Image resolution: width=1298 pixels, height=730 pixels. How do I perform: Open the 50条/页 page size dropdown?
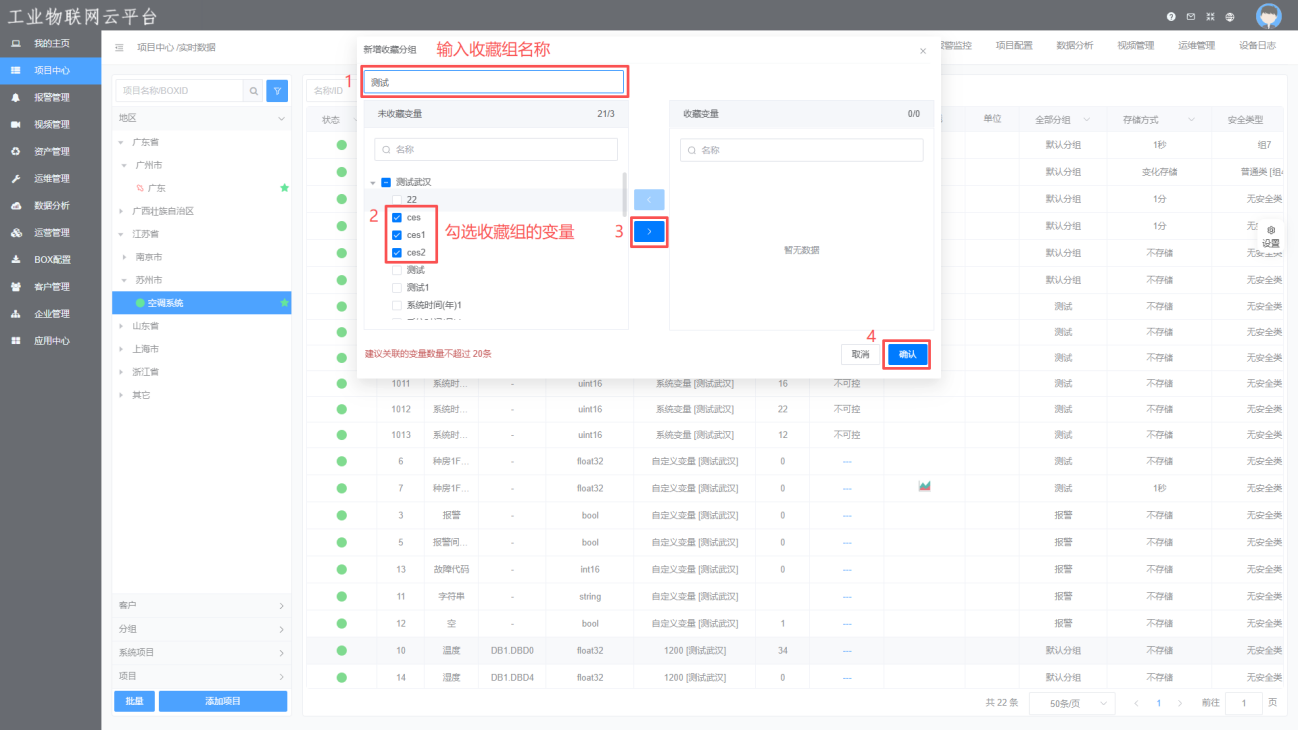tap(1071, 703)
